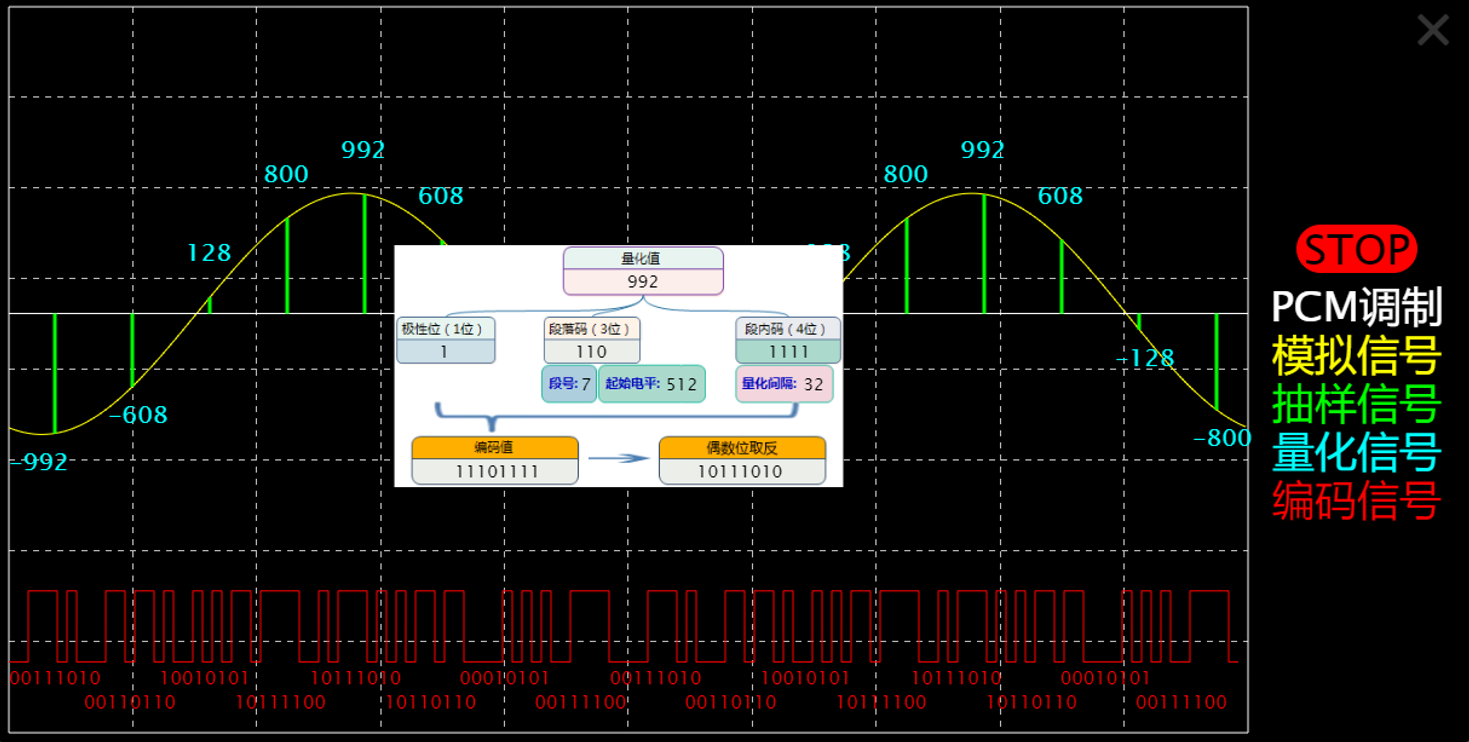This screenshot has height=742, width=1469.
Task: Close the PCM view with the X icon
Action: (x=1432, y=30)
